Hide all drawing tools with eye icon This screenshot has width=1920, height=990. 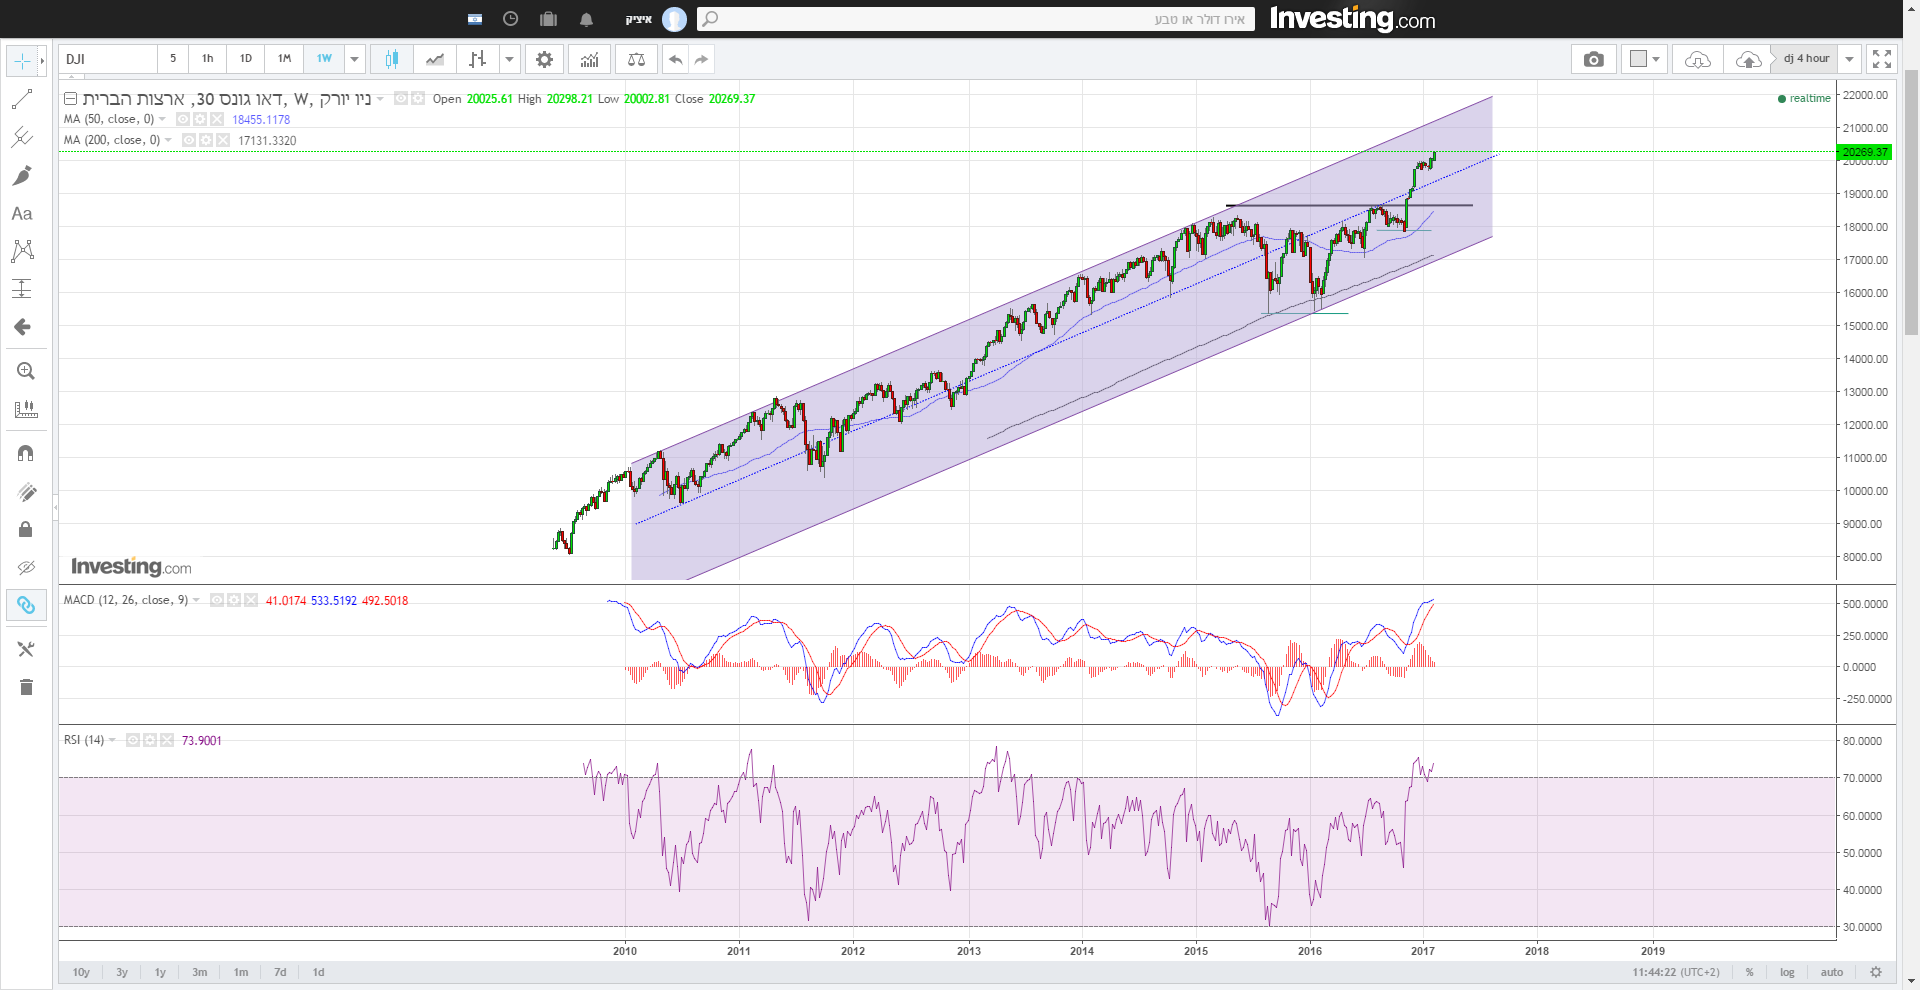[26, 567]
